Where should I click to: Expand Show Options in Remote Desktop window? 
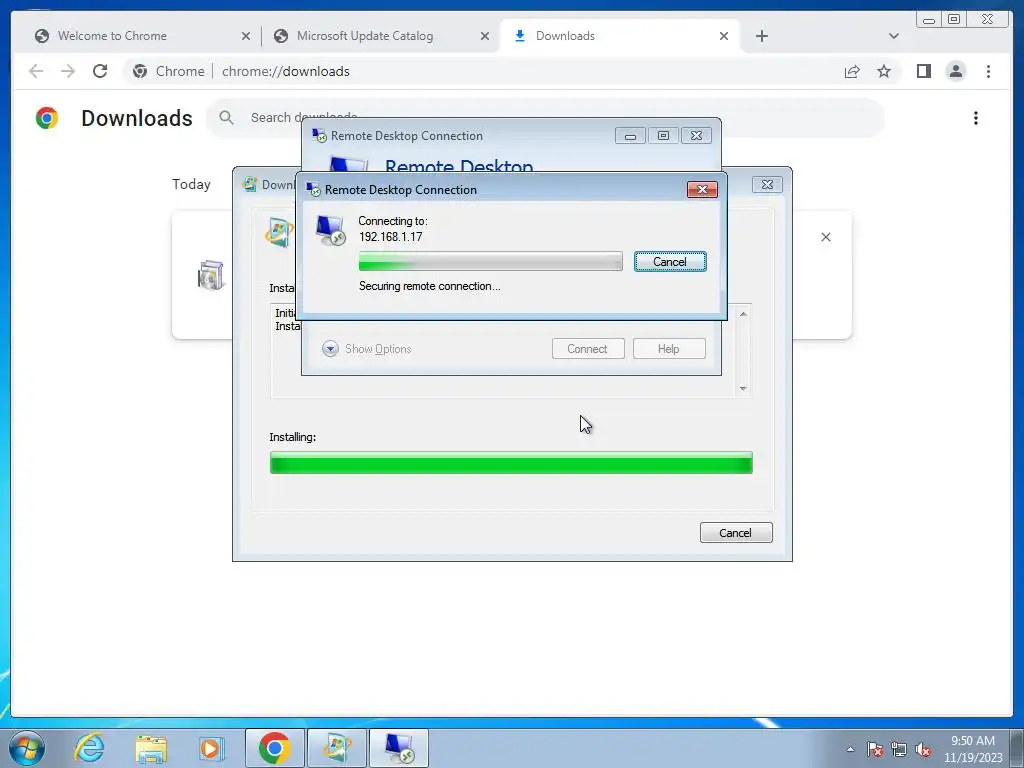pyautogui.click(x=367, y=349)
